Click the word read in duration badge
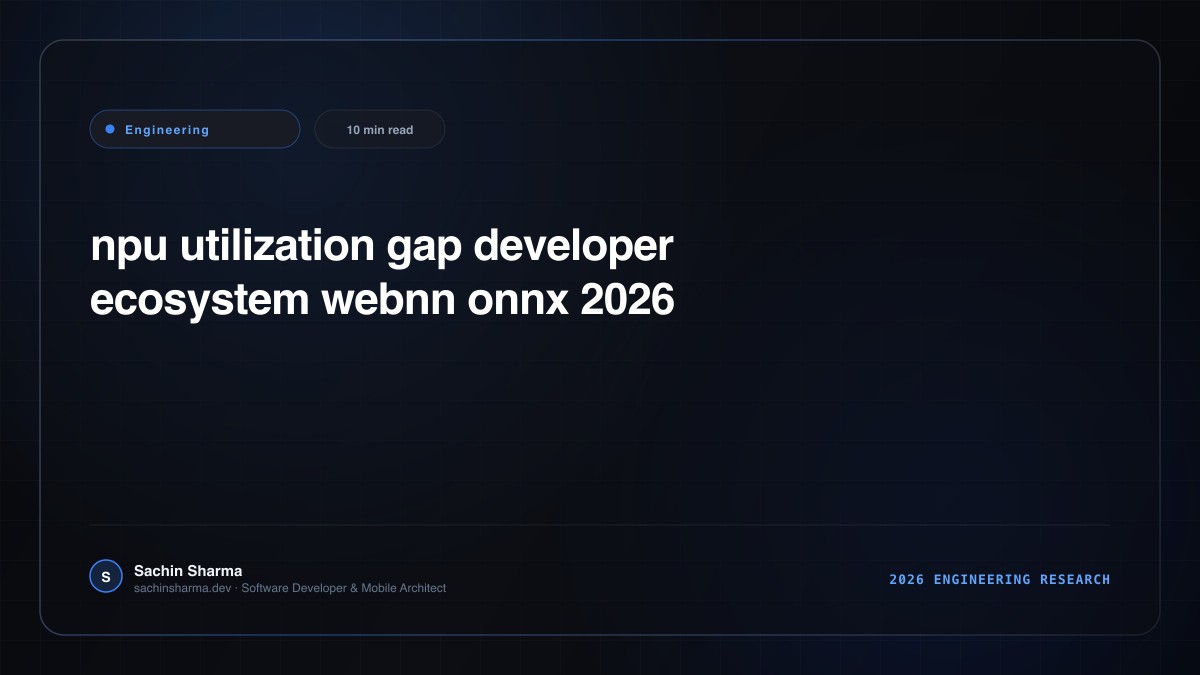 click(400, 130)
